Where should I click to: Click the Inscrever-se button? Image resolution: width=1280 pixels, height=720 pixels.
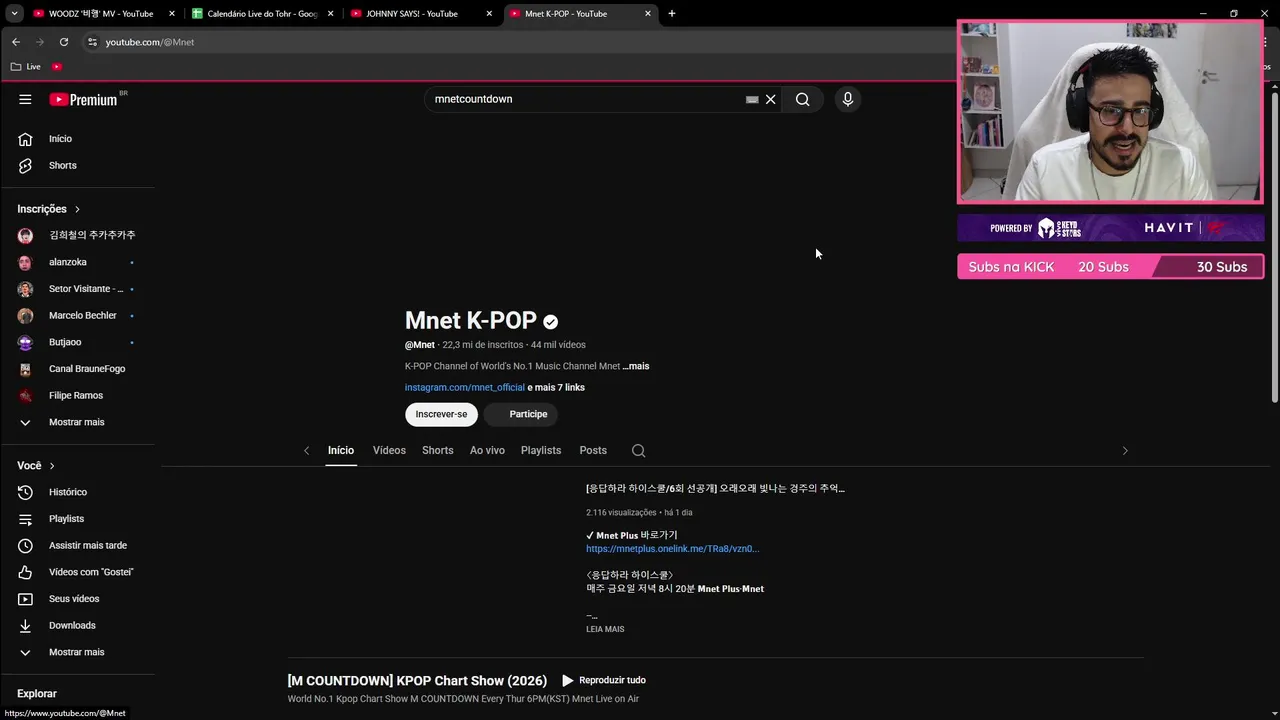pos(441,414)
